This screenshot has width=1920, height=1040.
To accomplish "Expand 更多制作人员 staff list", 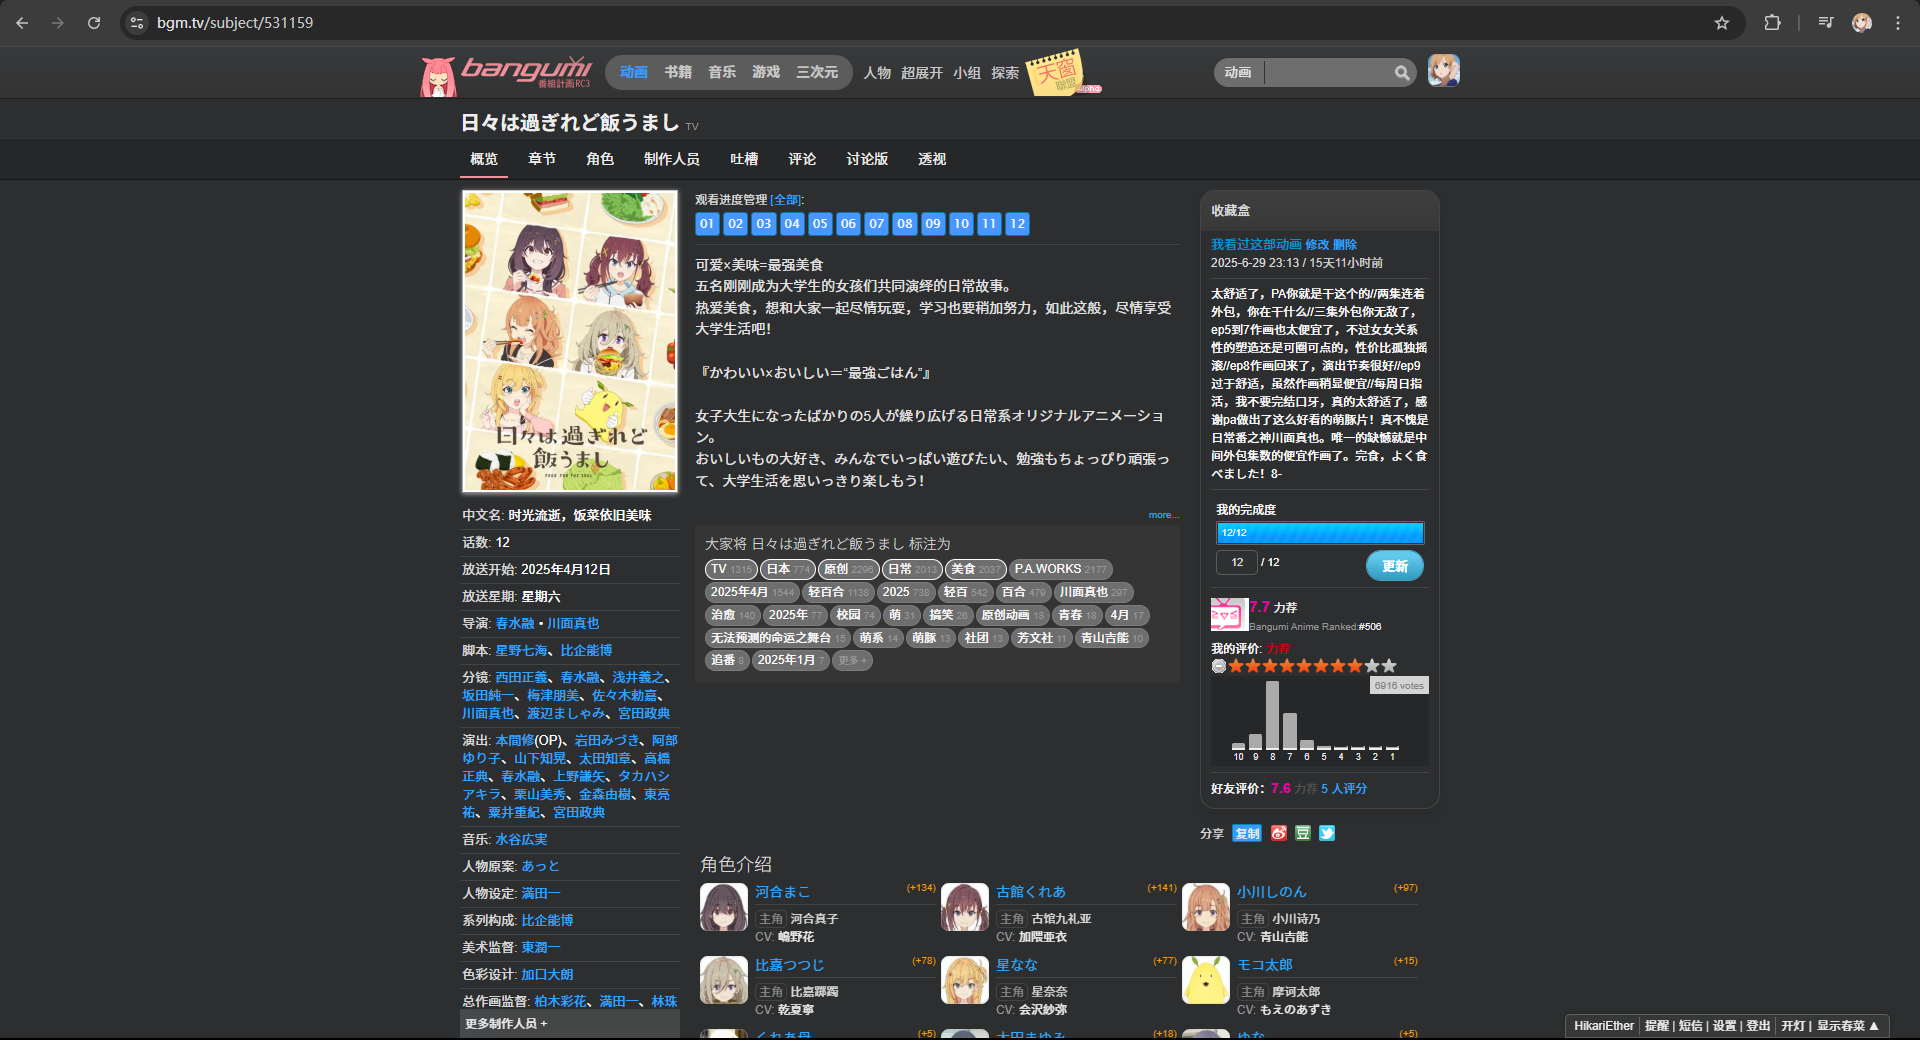I will click(x=570, y=1024).
